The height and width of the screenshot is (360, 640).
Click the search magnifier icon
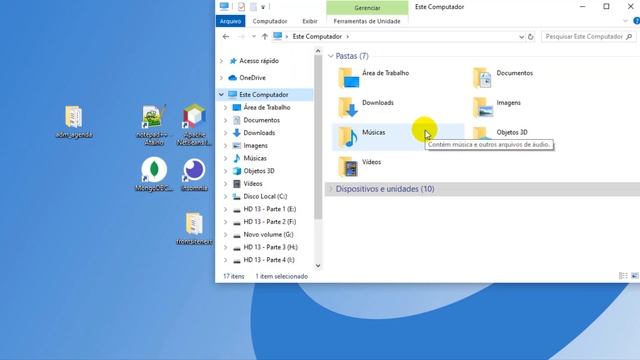click(629, 37)
